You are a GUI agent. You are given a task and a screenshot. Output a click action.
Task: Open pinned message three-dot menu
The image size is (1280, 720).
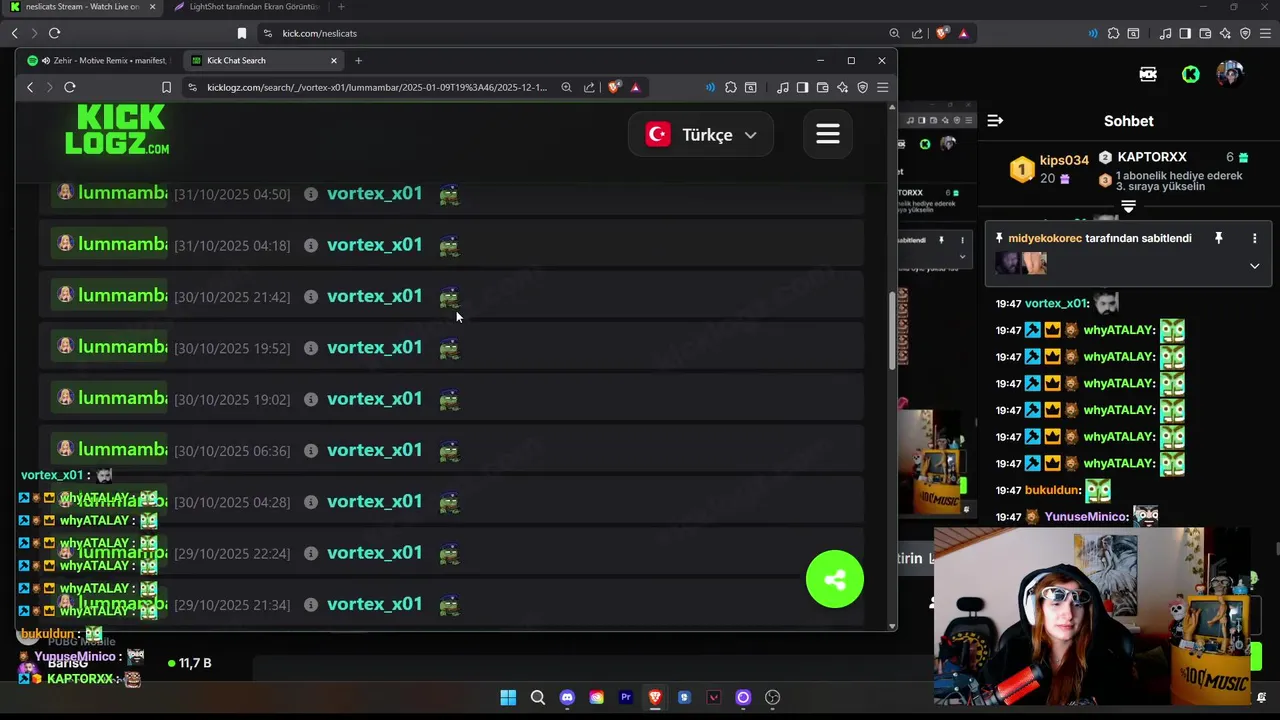click(1254, 238)
